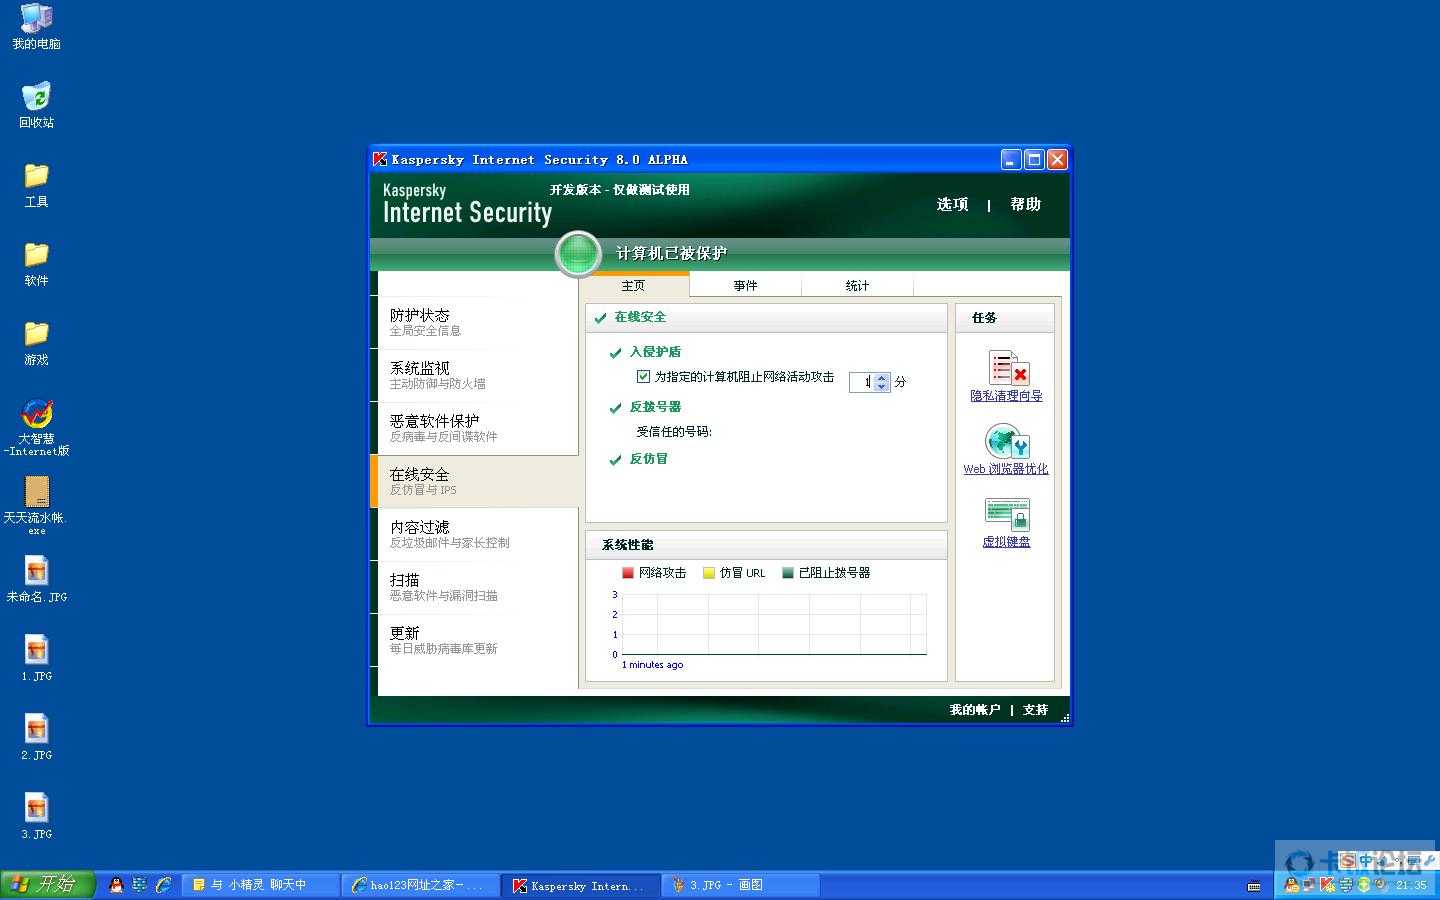
Task: Click red 网络攻击 legend swatch
Action: (x=628, y=573)
